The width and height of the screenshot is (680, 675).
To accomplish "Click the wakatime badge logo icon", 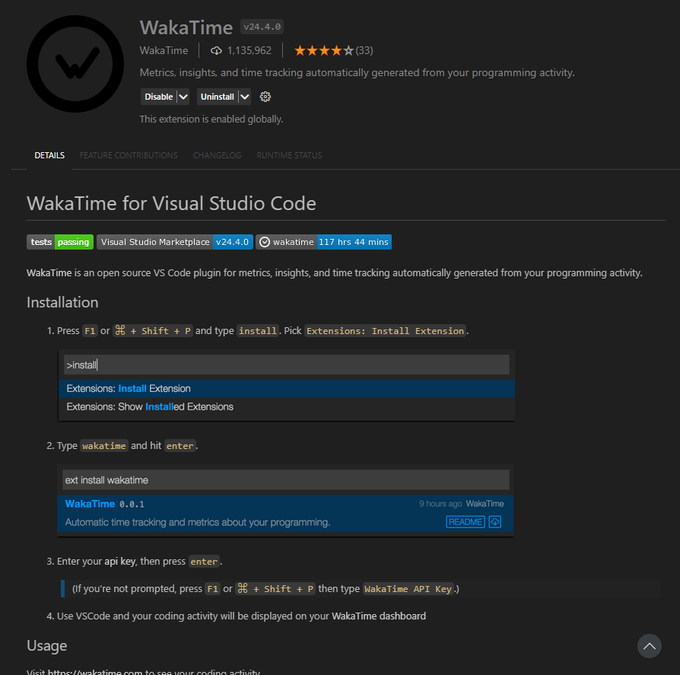I will 265,242.
